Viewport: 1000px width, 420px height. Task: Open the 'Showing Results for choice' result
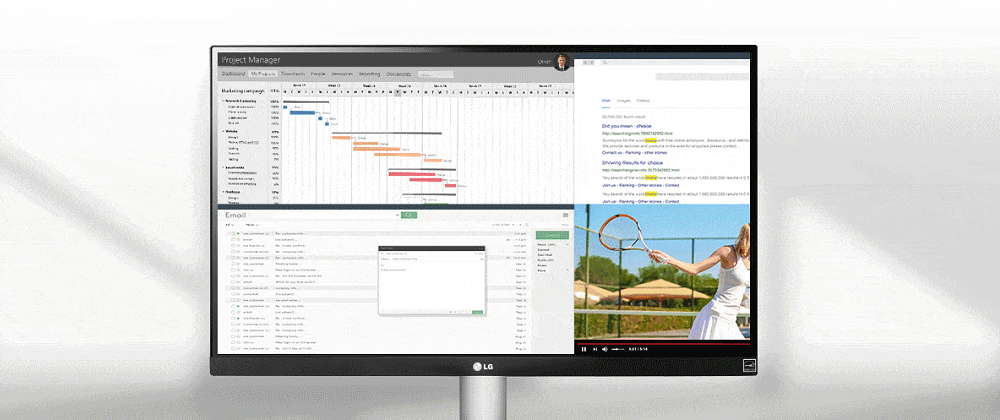click(633, 163)
